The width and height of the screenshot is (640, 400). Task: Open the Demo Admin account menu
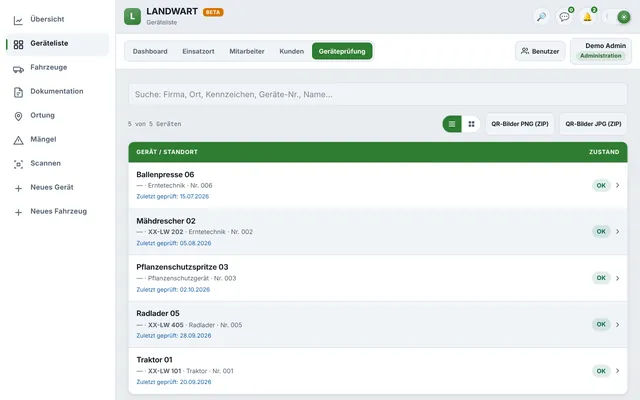pyautogui.click(x=601, y=51)
